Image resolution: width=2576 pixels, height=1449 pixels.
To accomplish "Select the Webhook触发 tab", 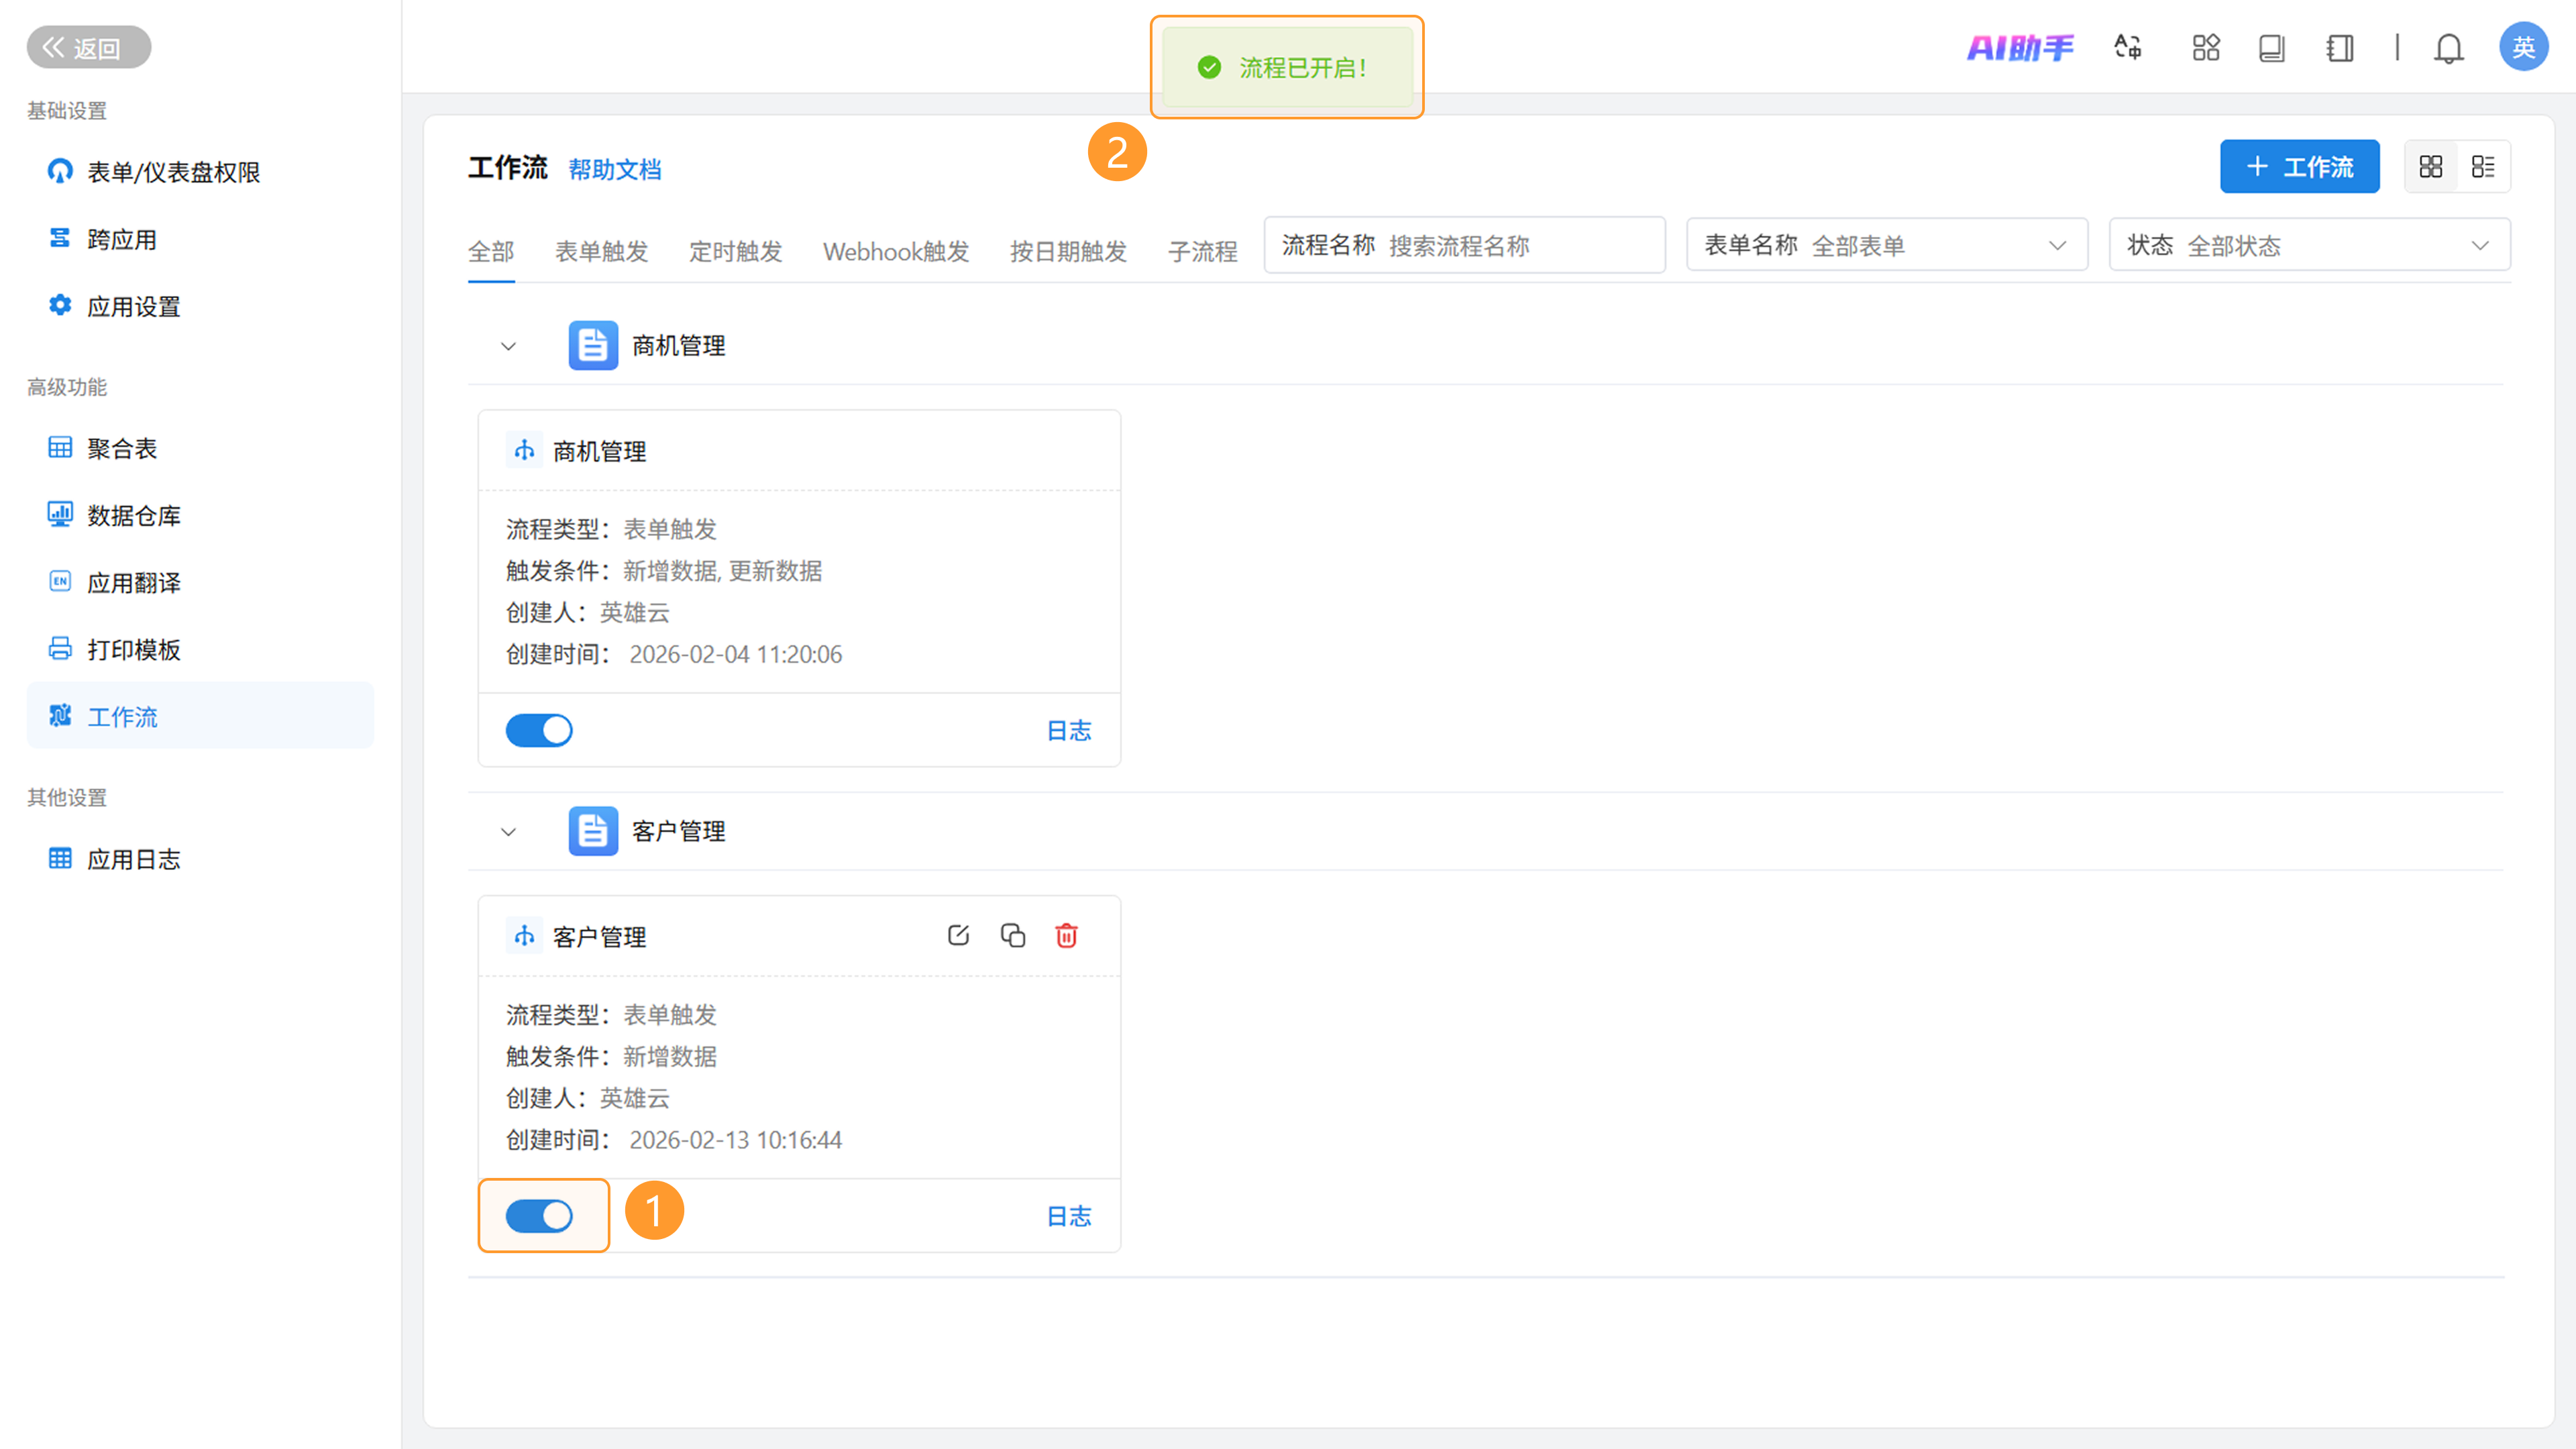I will point(896,251).
